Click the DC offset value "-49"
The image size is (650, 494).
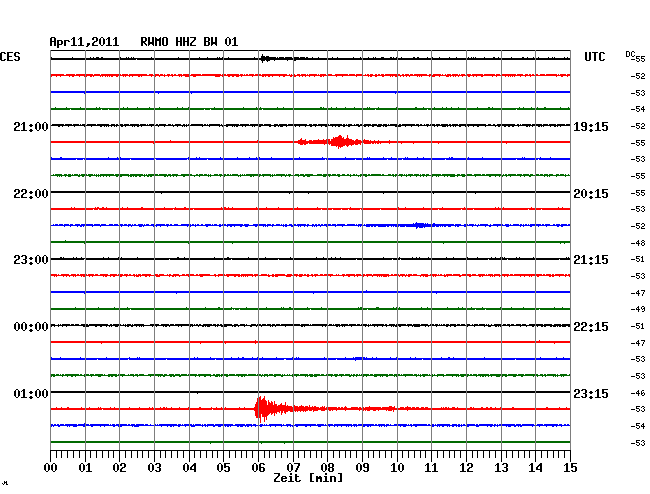pos(638,309)
